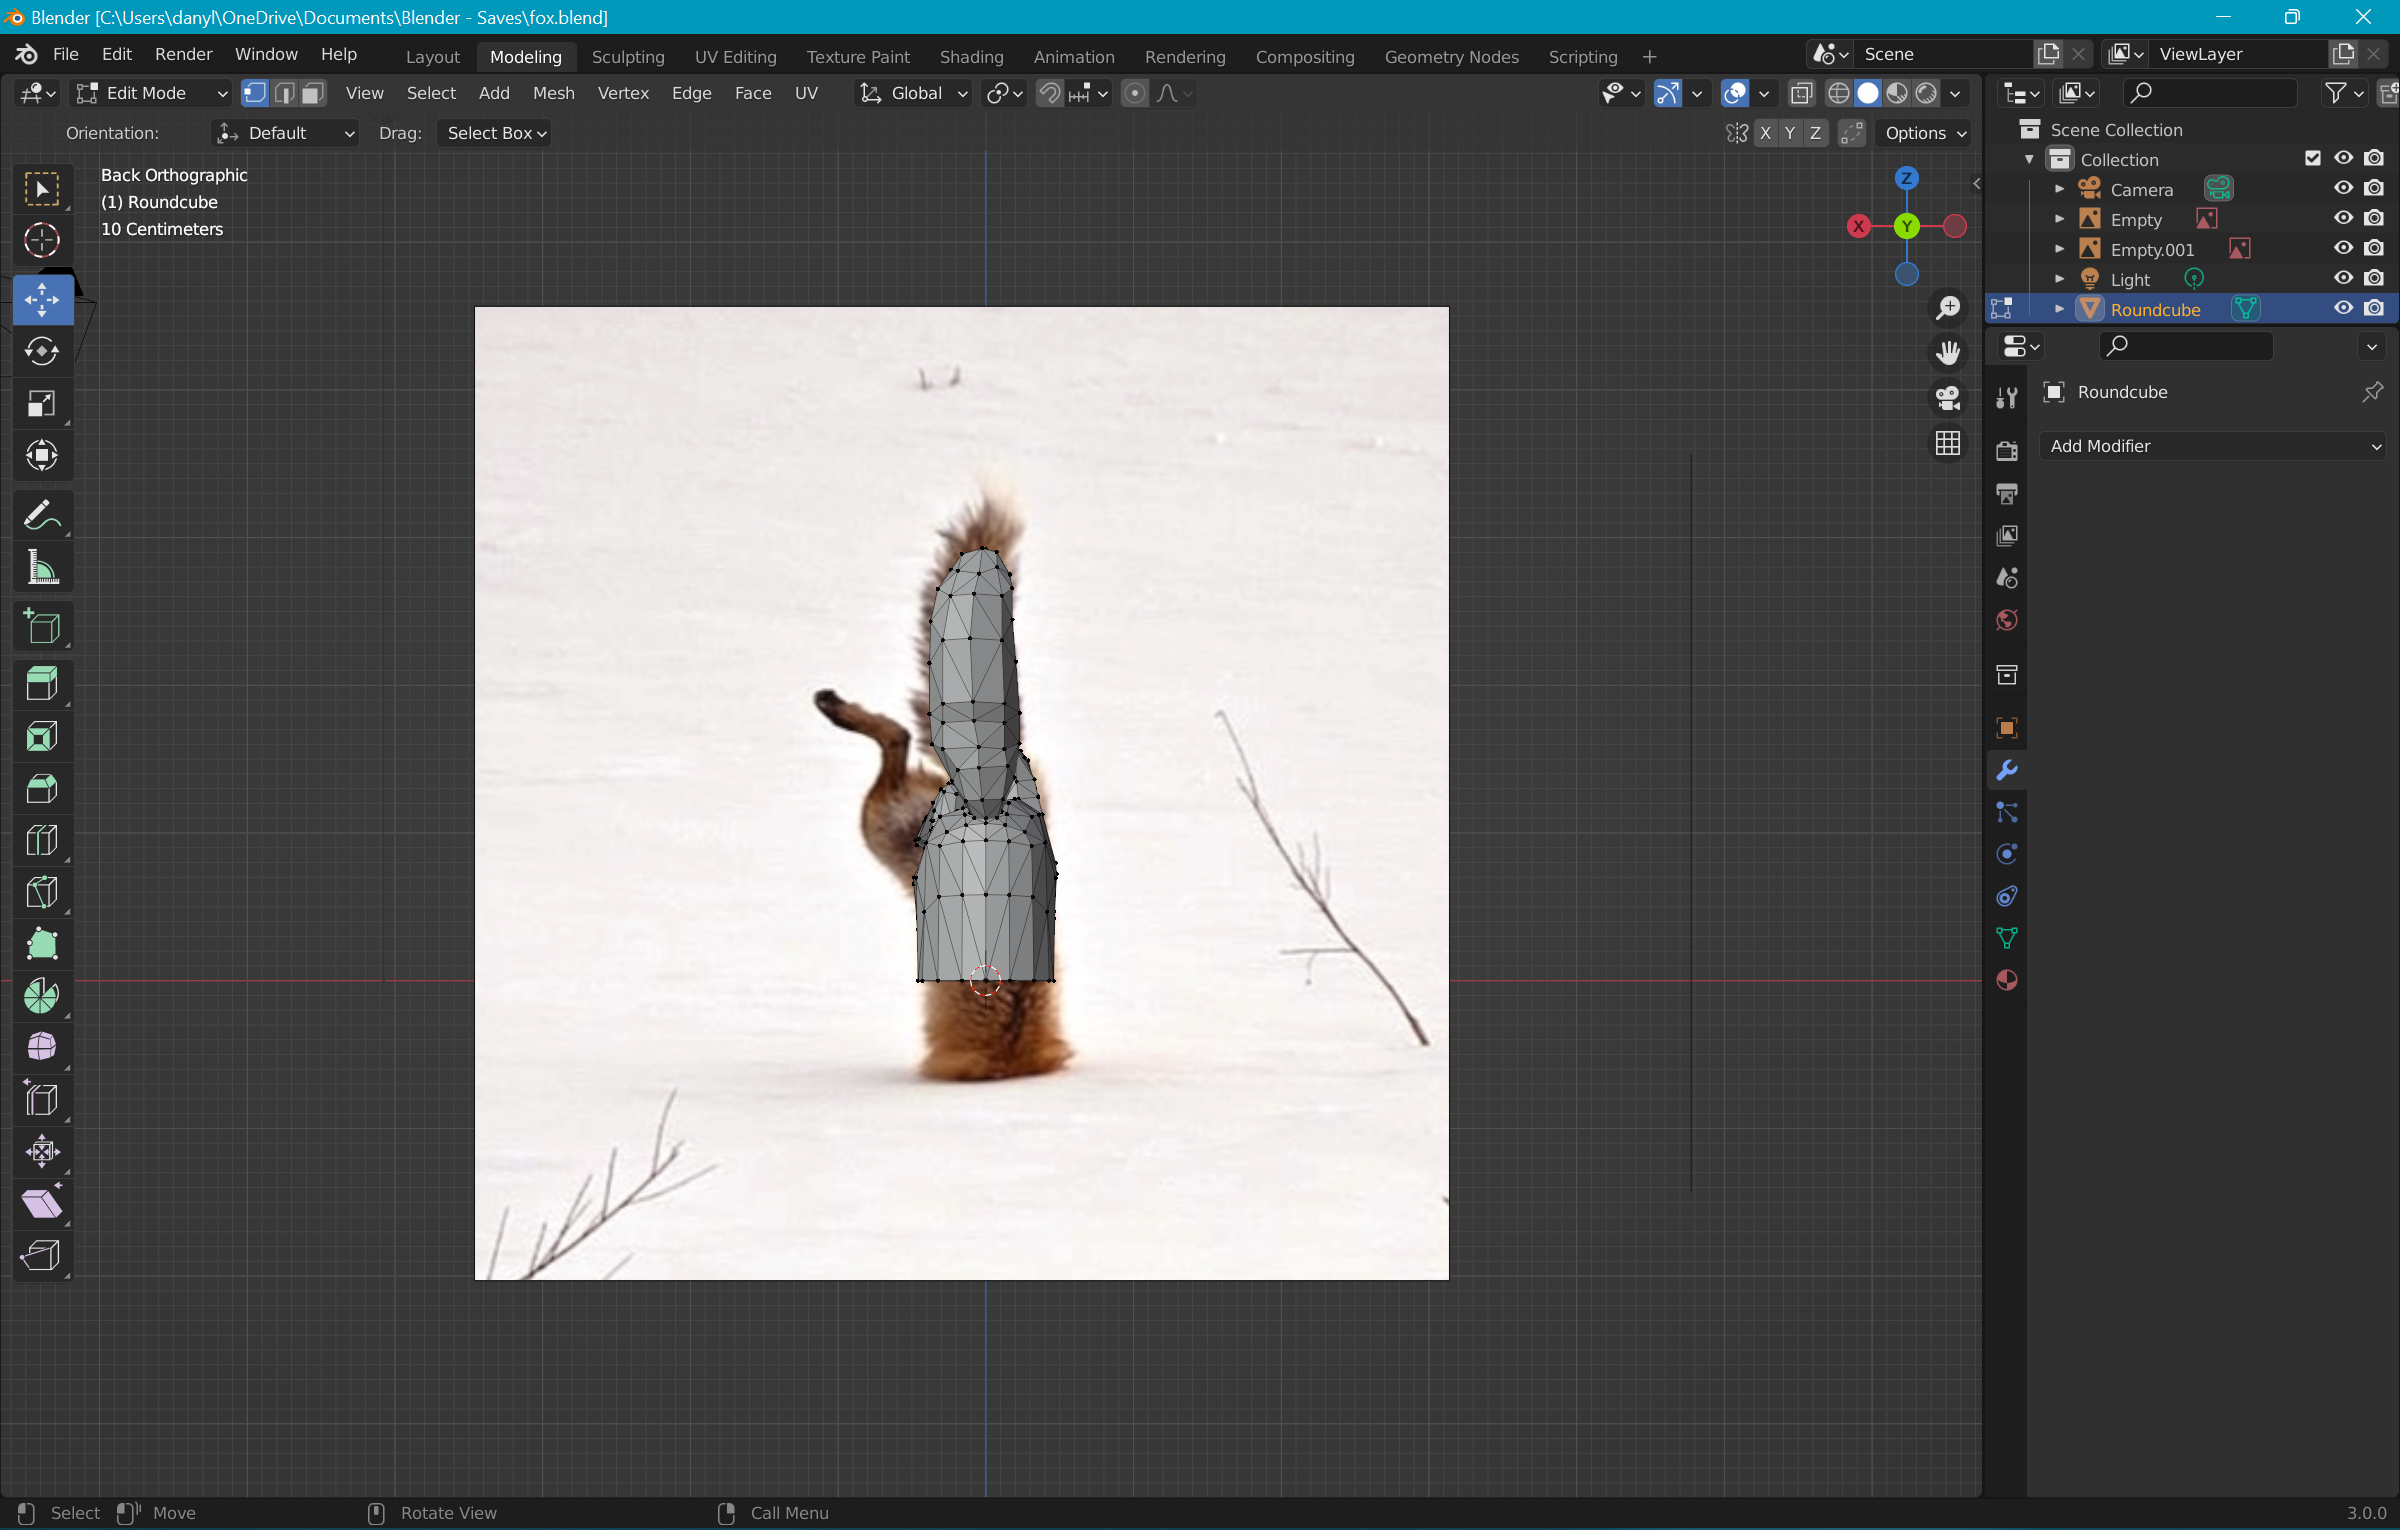Select the Shear tool
This screenshot has height=1530, width=2400.
click(x=42, y=1203)
